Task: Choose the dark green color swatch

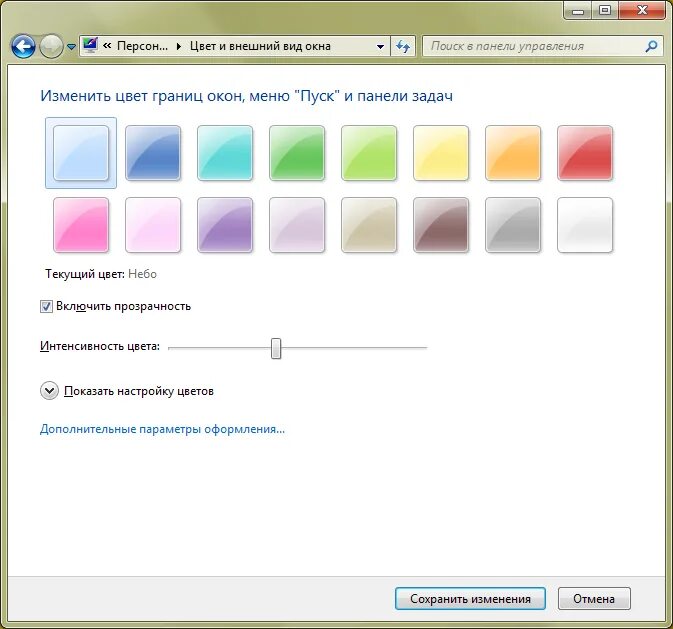Action: click(x=297, y=153)
